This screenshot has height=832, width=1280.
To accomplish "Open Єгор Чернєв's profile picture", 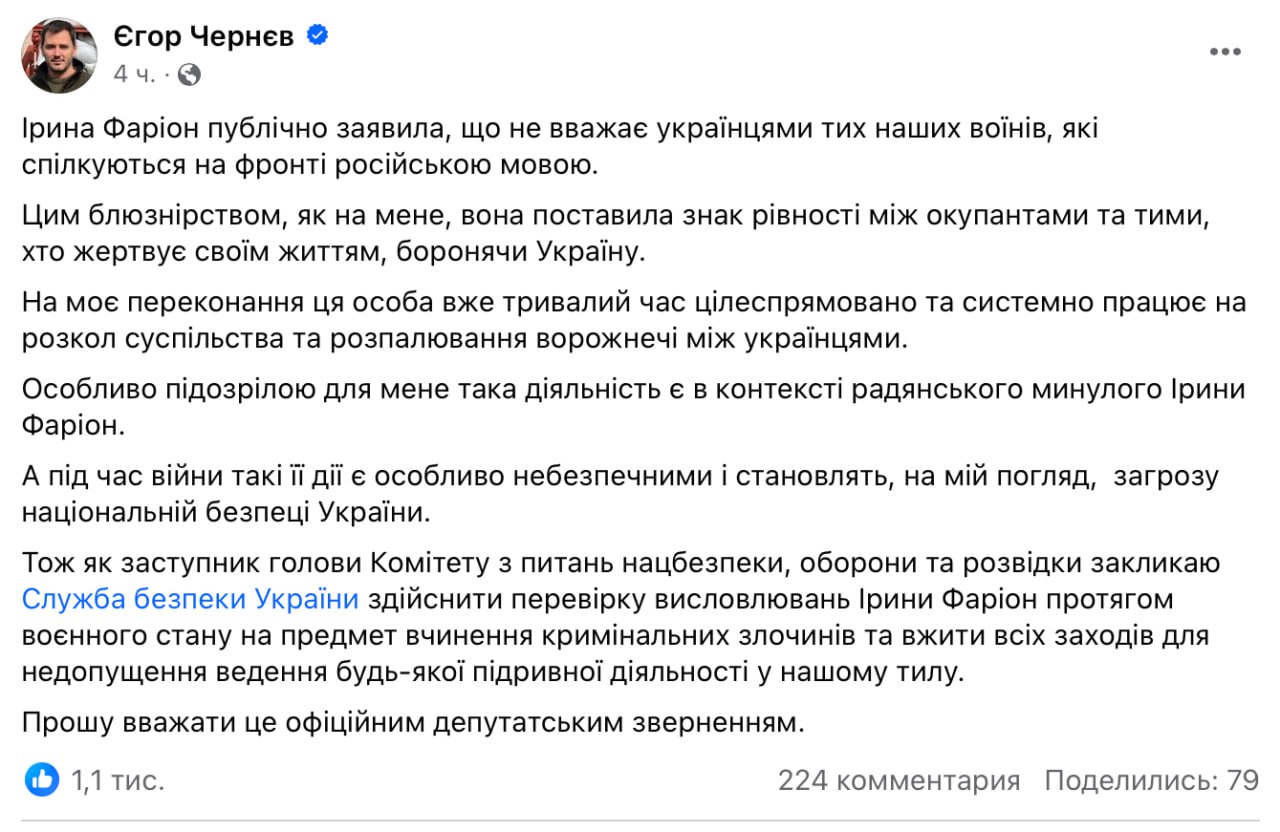I will [x=59, y=55].
